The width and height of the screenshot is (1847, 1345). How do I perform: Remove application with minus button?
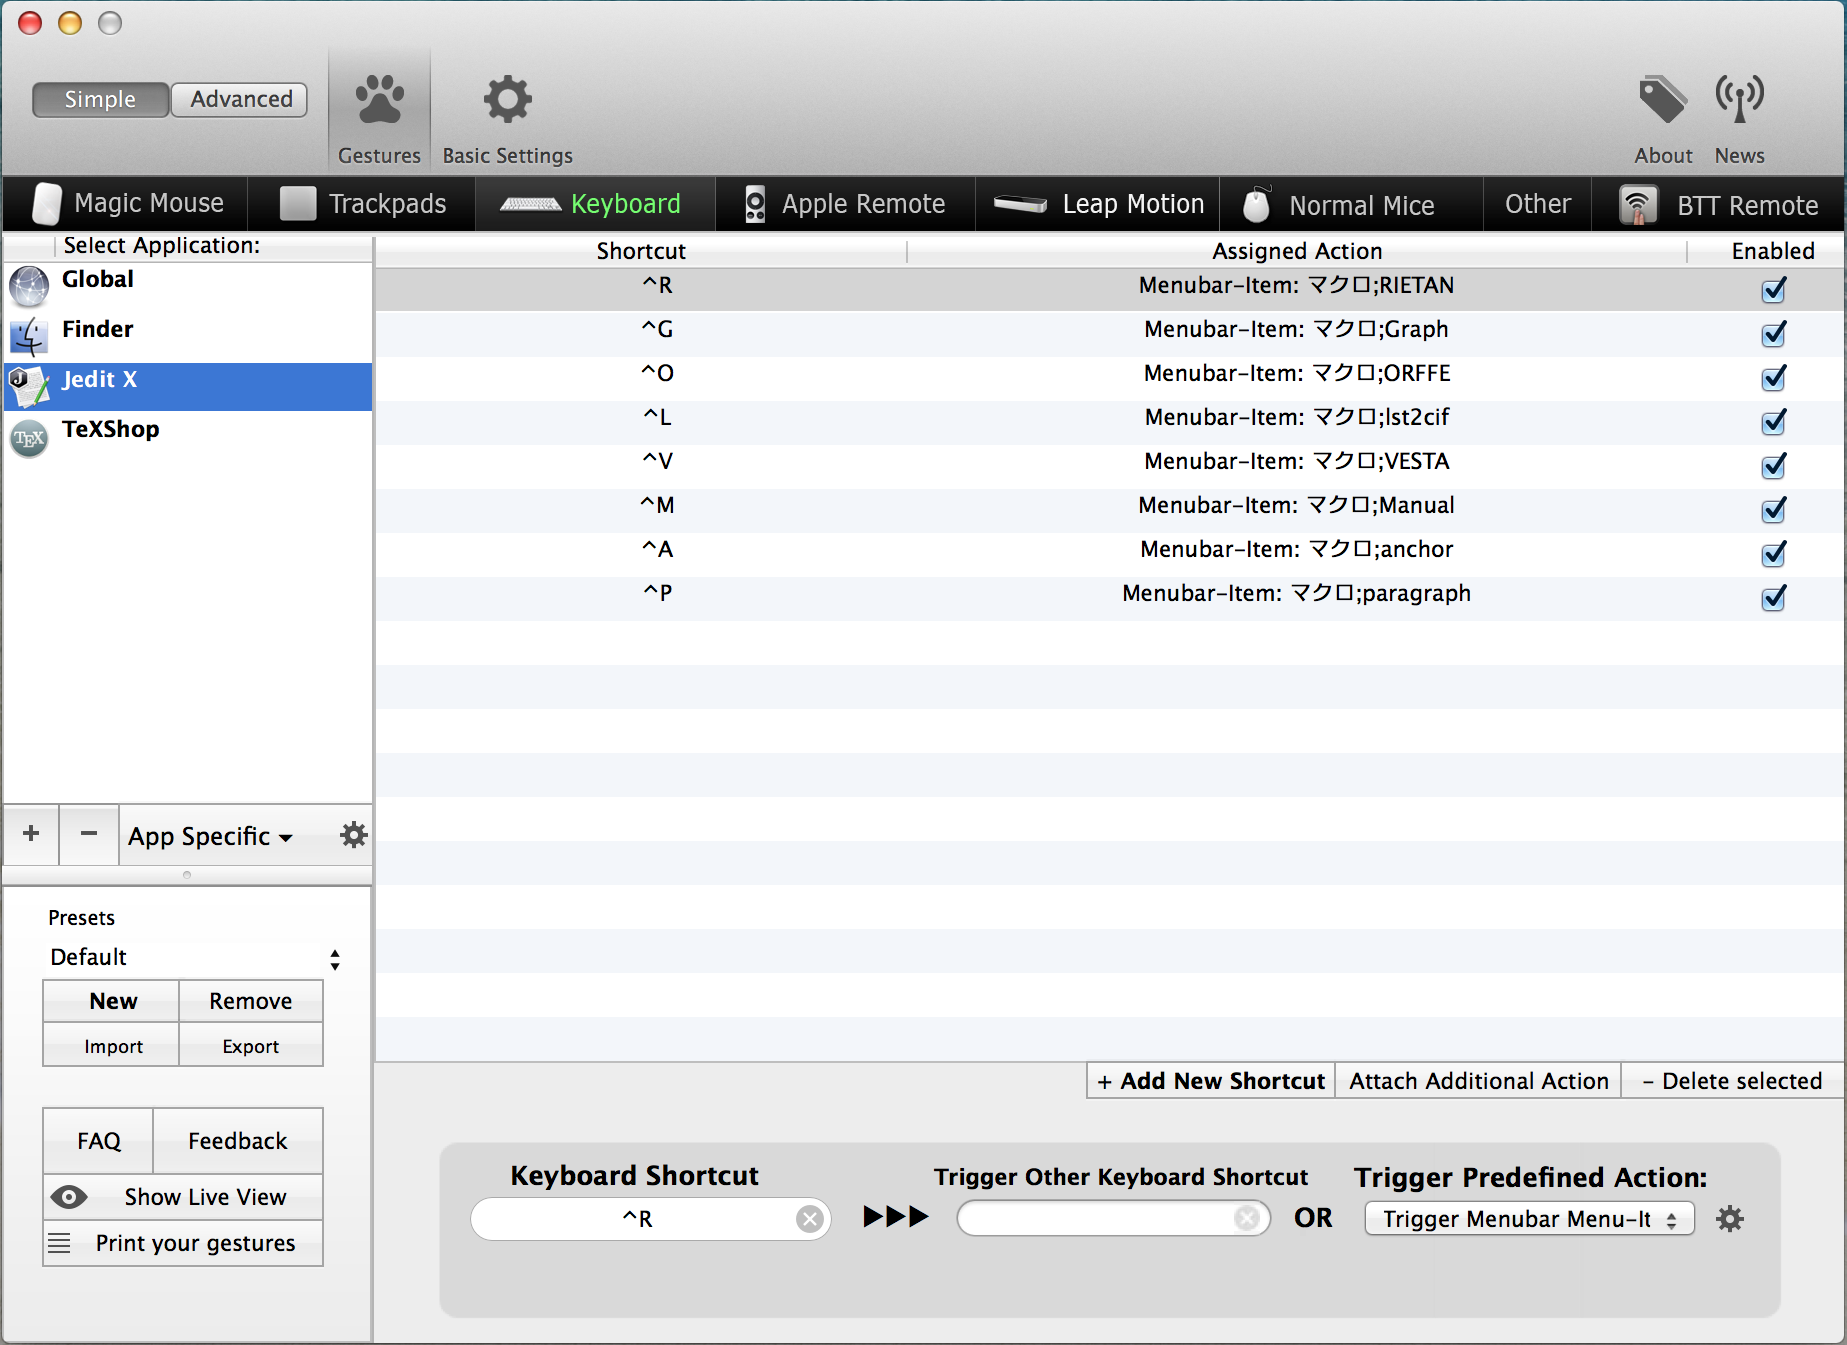pyautogui.click(x=89, y=834)
